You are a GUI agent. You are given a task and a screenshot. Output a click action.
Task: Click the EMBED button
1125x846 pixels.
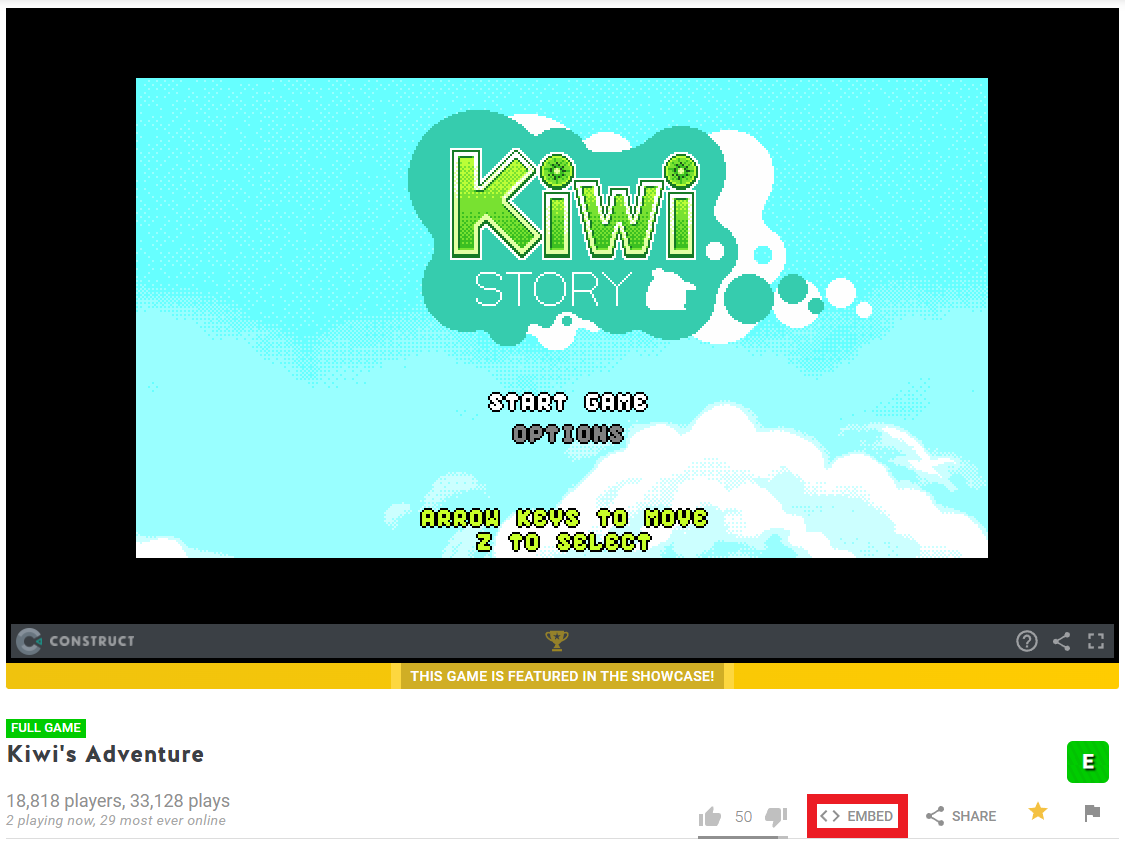coord(857,816)
